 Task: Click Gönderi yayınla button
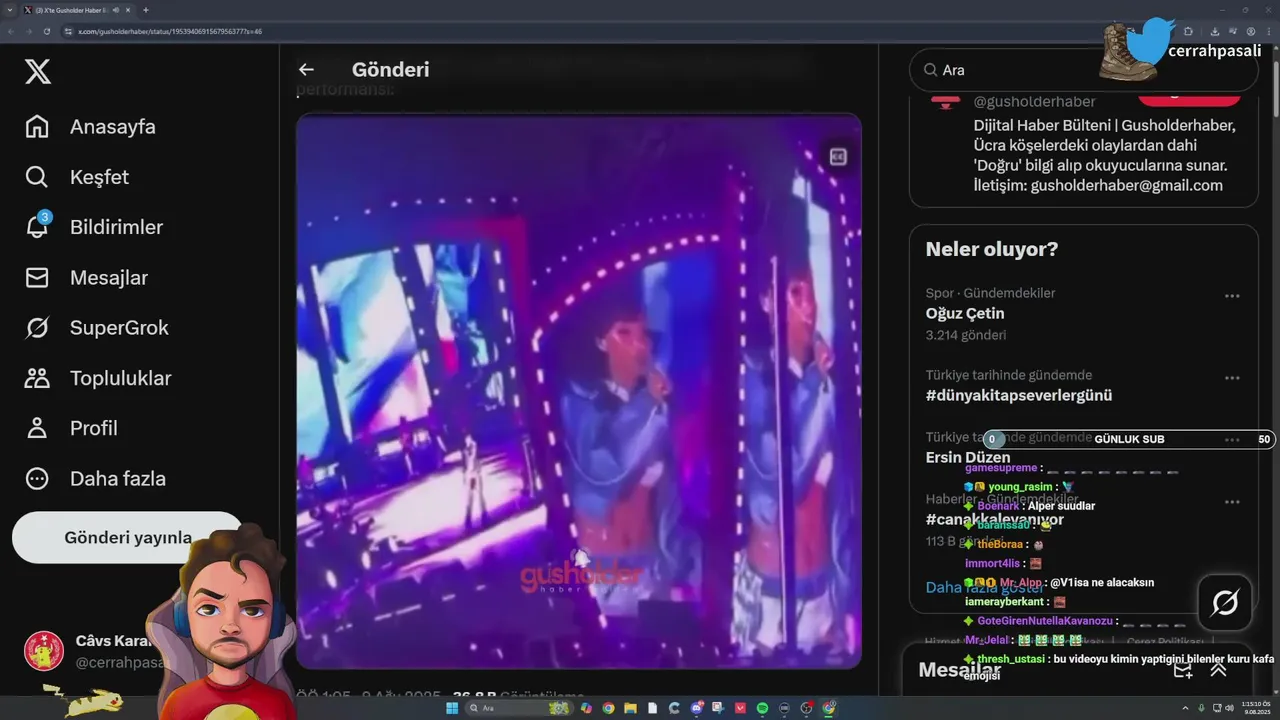pyautogui.click(x=127, y=537)
